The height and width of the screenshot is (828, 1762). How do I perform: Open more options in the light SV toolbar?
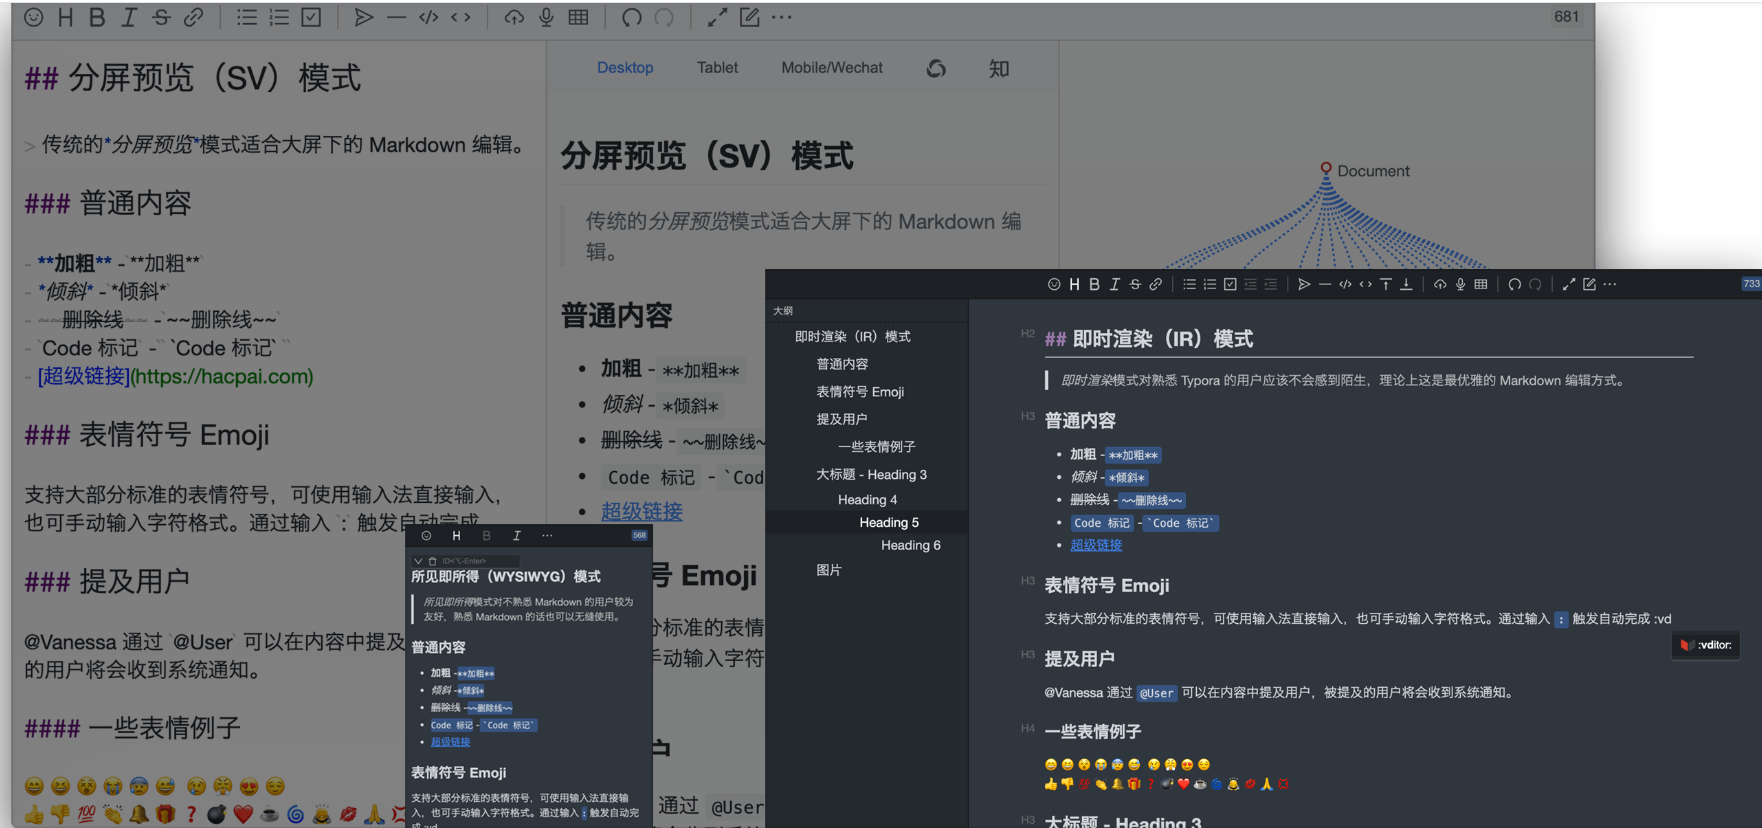(x=782, y=17)
